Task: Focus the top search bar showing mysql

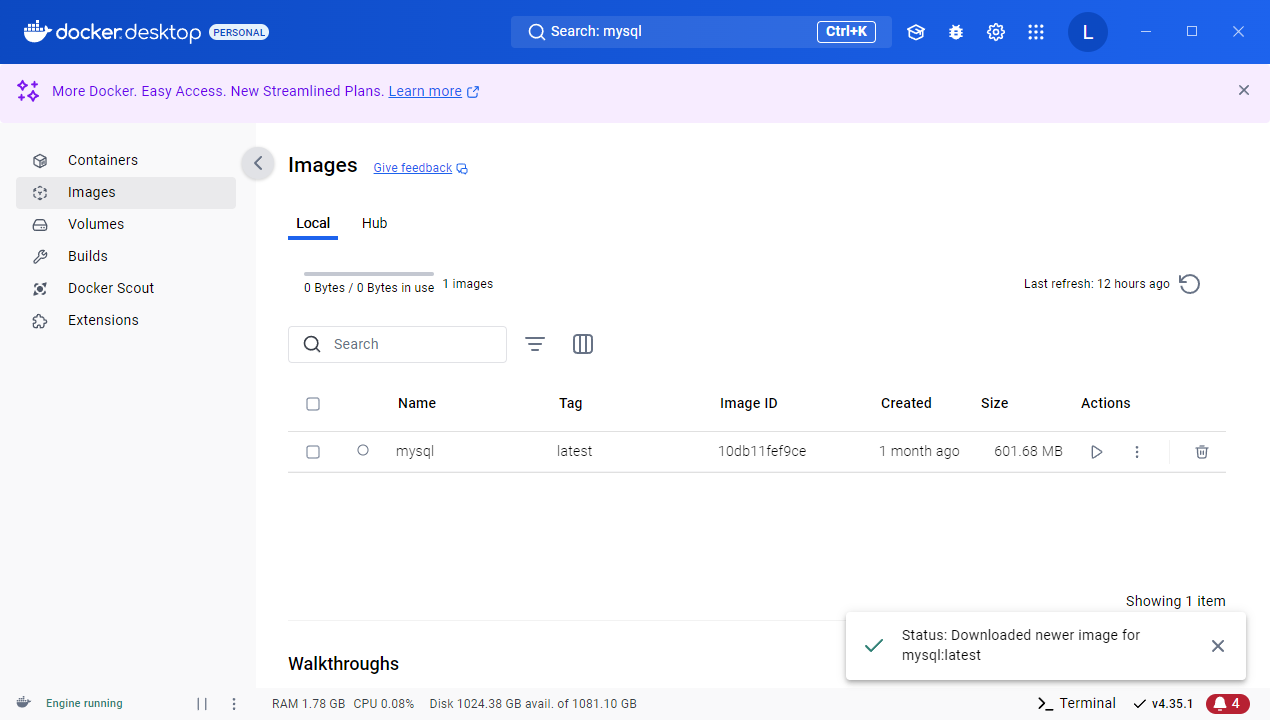Action: [701, 32]
